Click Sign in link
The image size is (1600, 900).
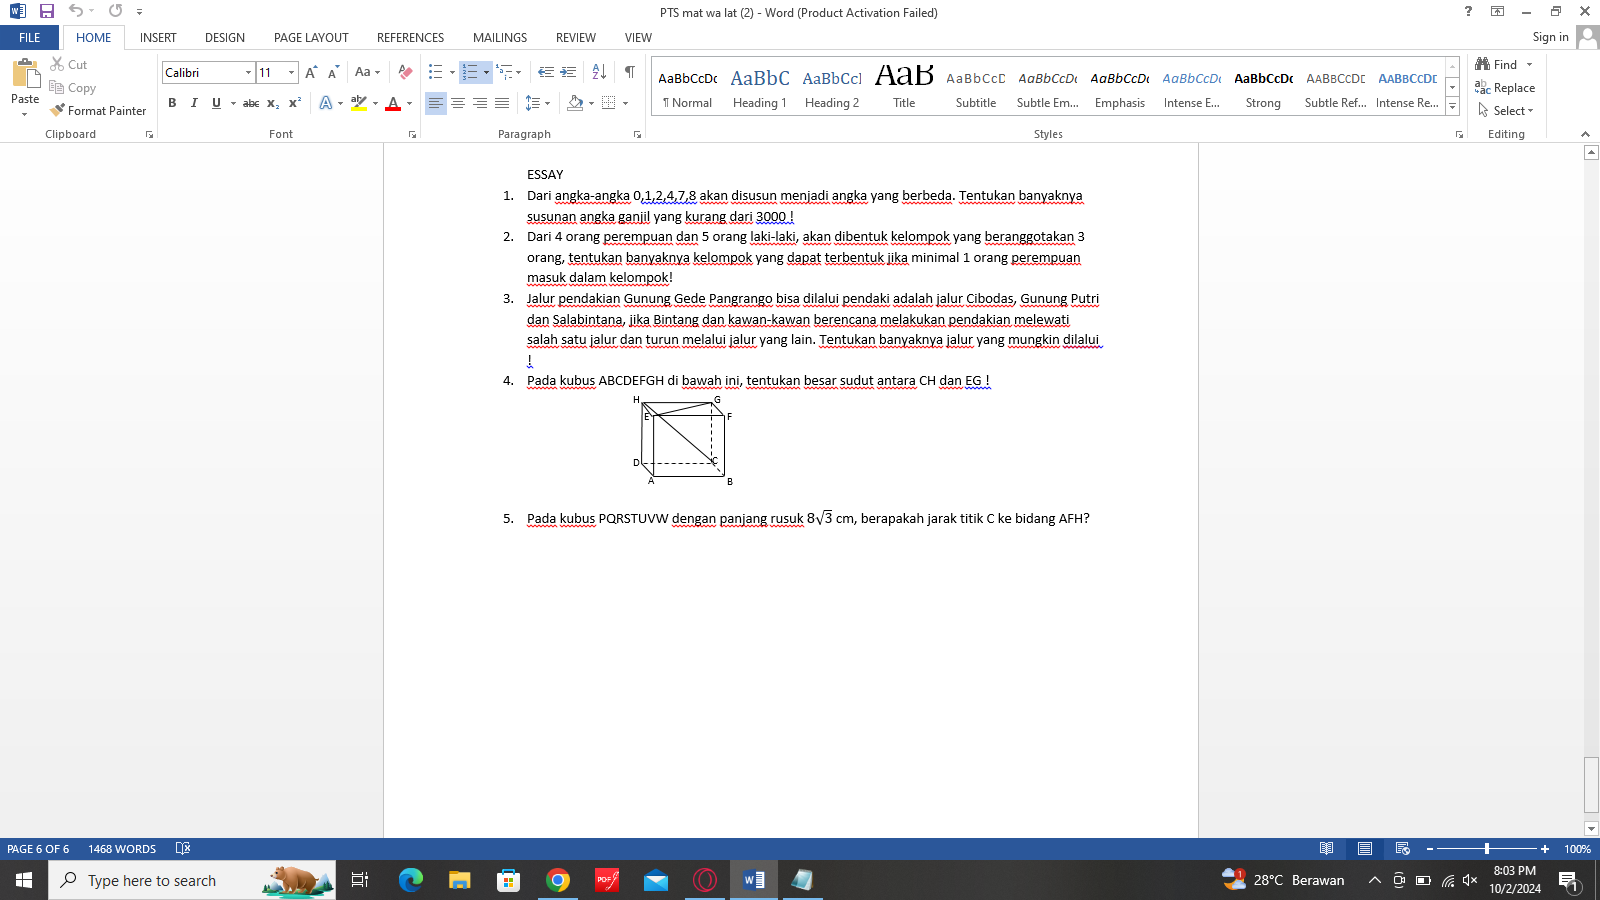pyautogui.click(x=1550, y=37)
